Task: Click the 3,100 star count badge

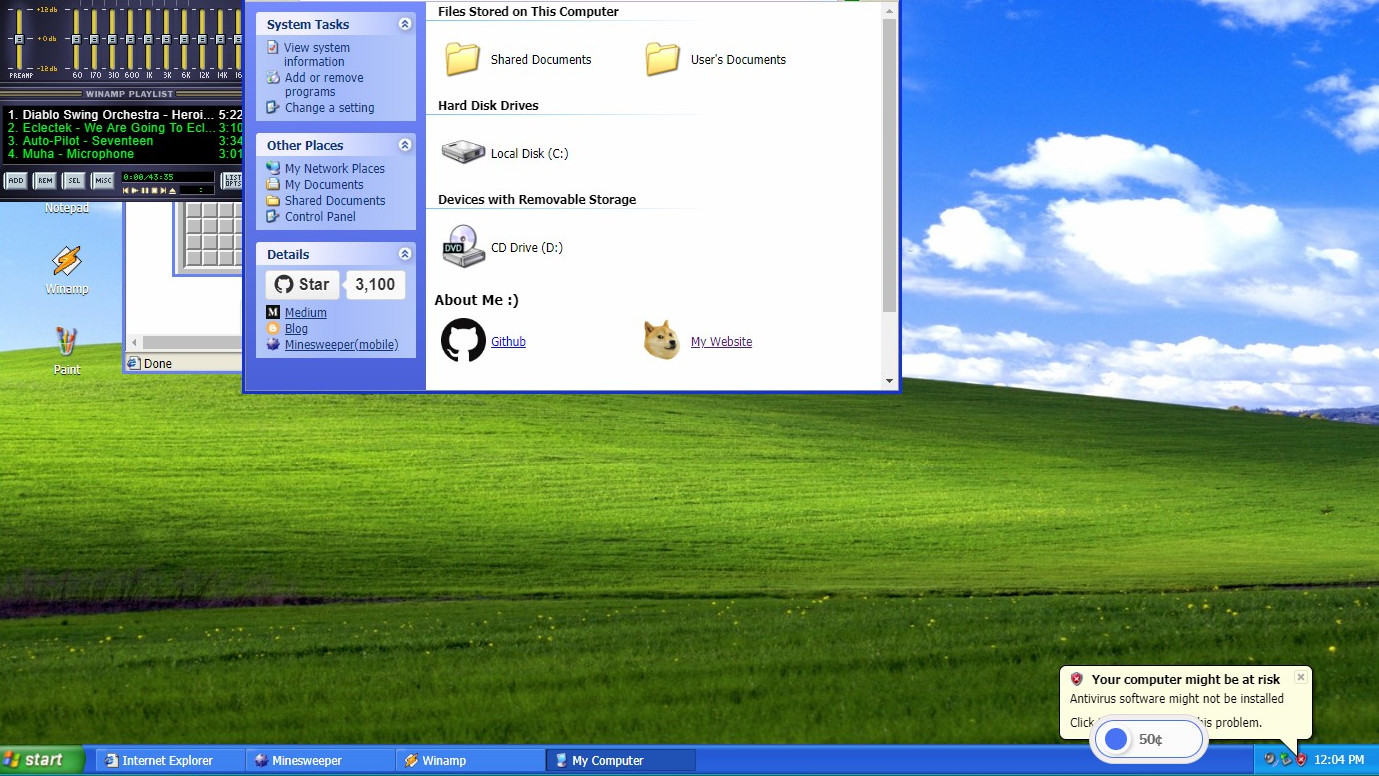Action: click(375, 284)
